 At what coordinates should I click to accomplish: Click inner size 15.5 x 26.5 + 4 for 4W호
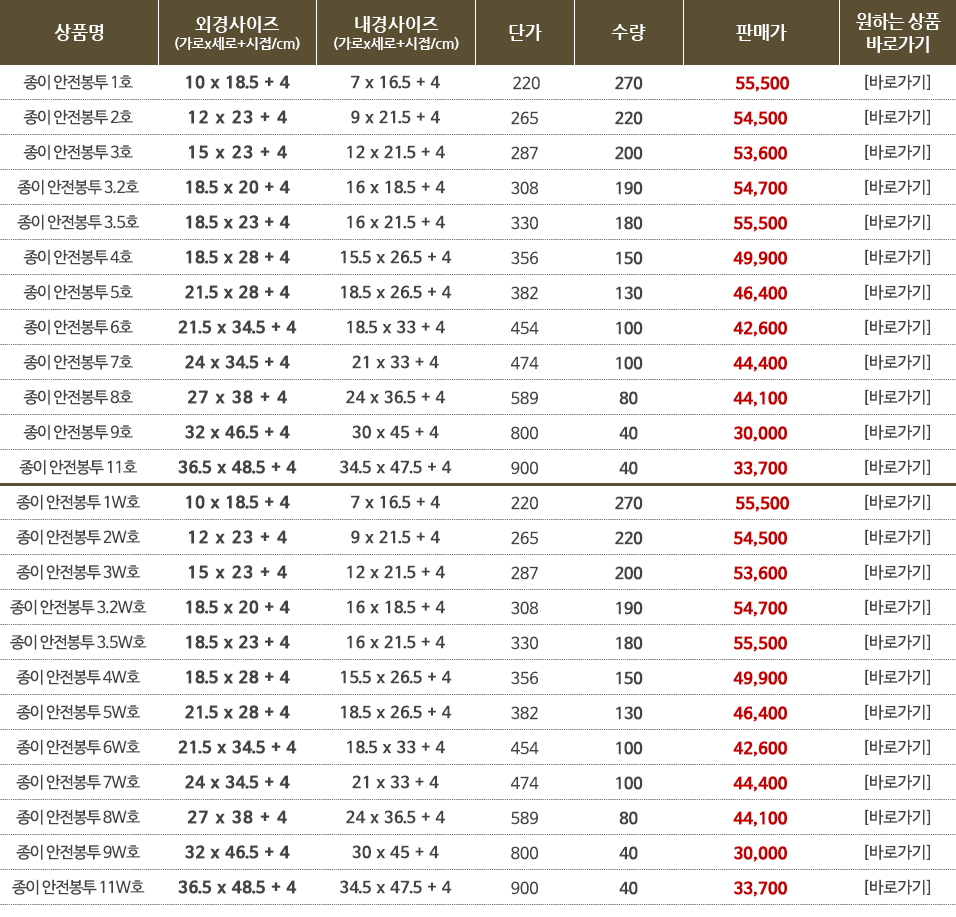coord(396,677)
